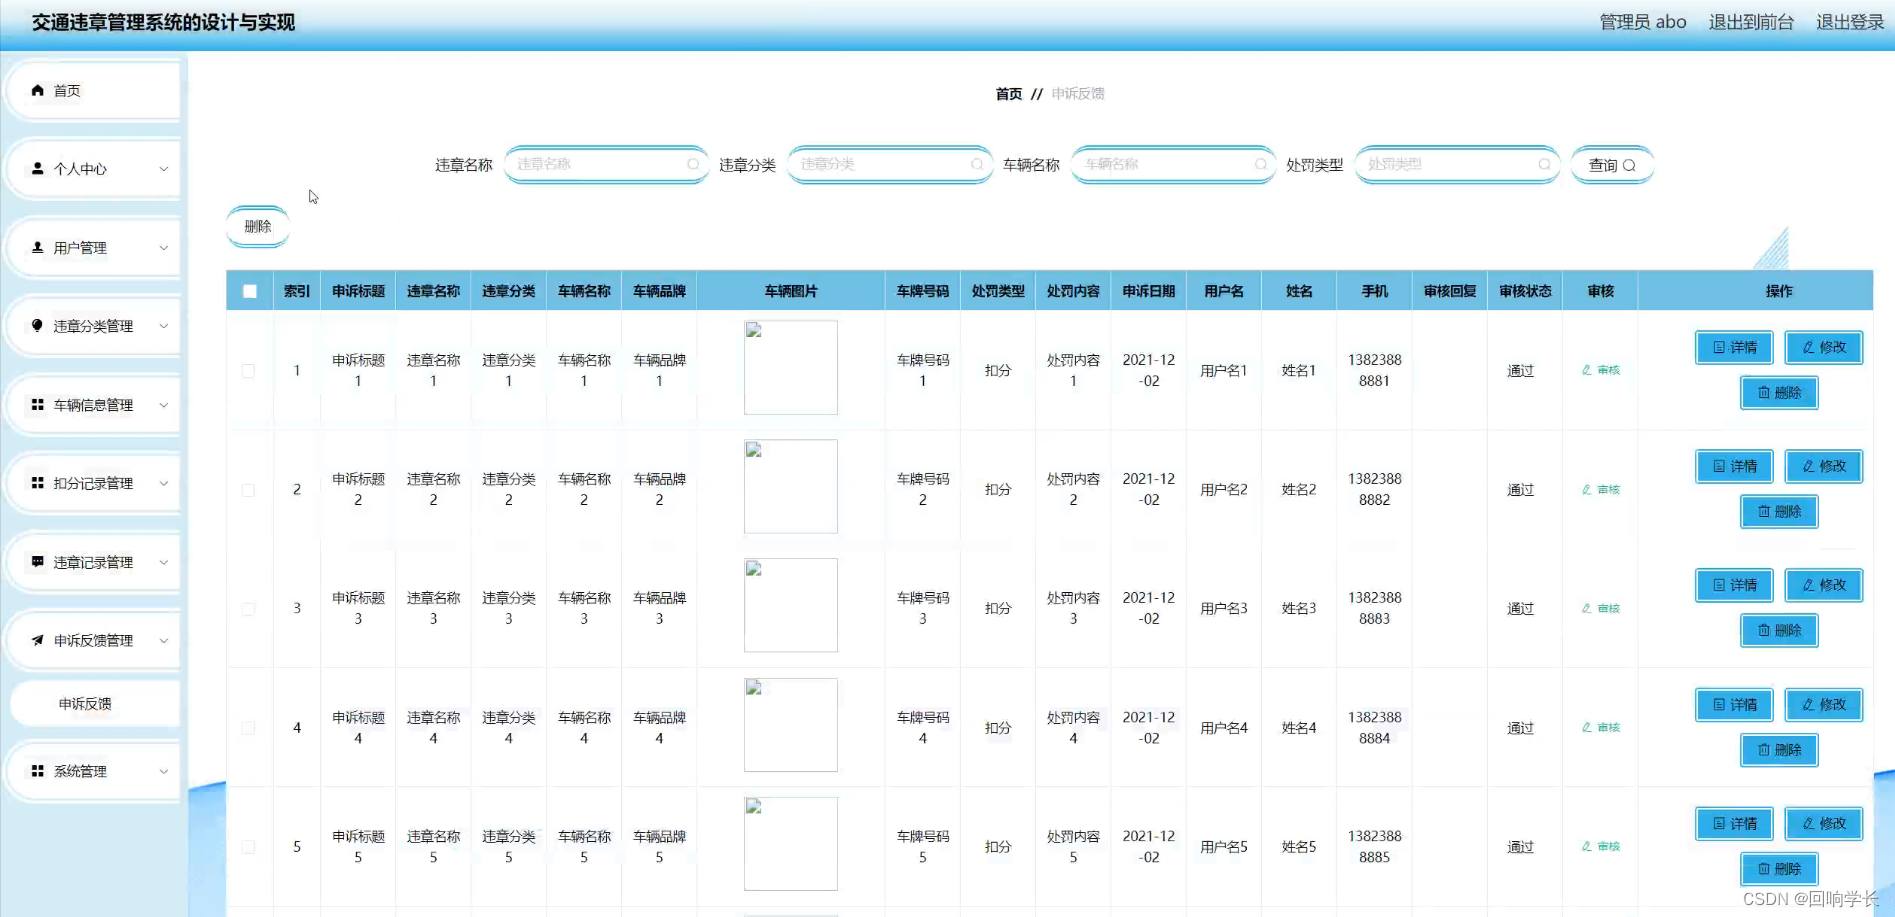Click 审核 link on the first row
Viewport: 1895px width, 917px height.
(x=1600, y=370)
